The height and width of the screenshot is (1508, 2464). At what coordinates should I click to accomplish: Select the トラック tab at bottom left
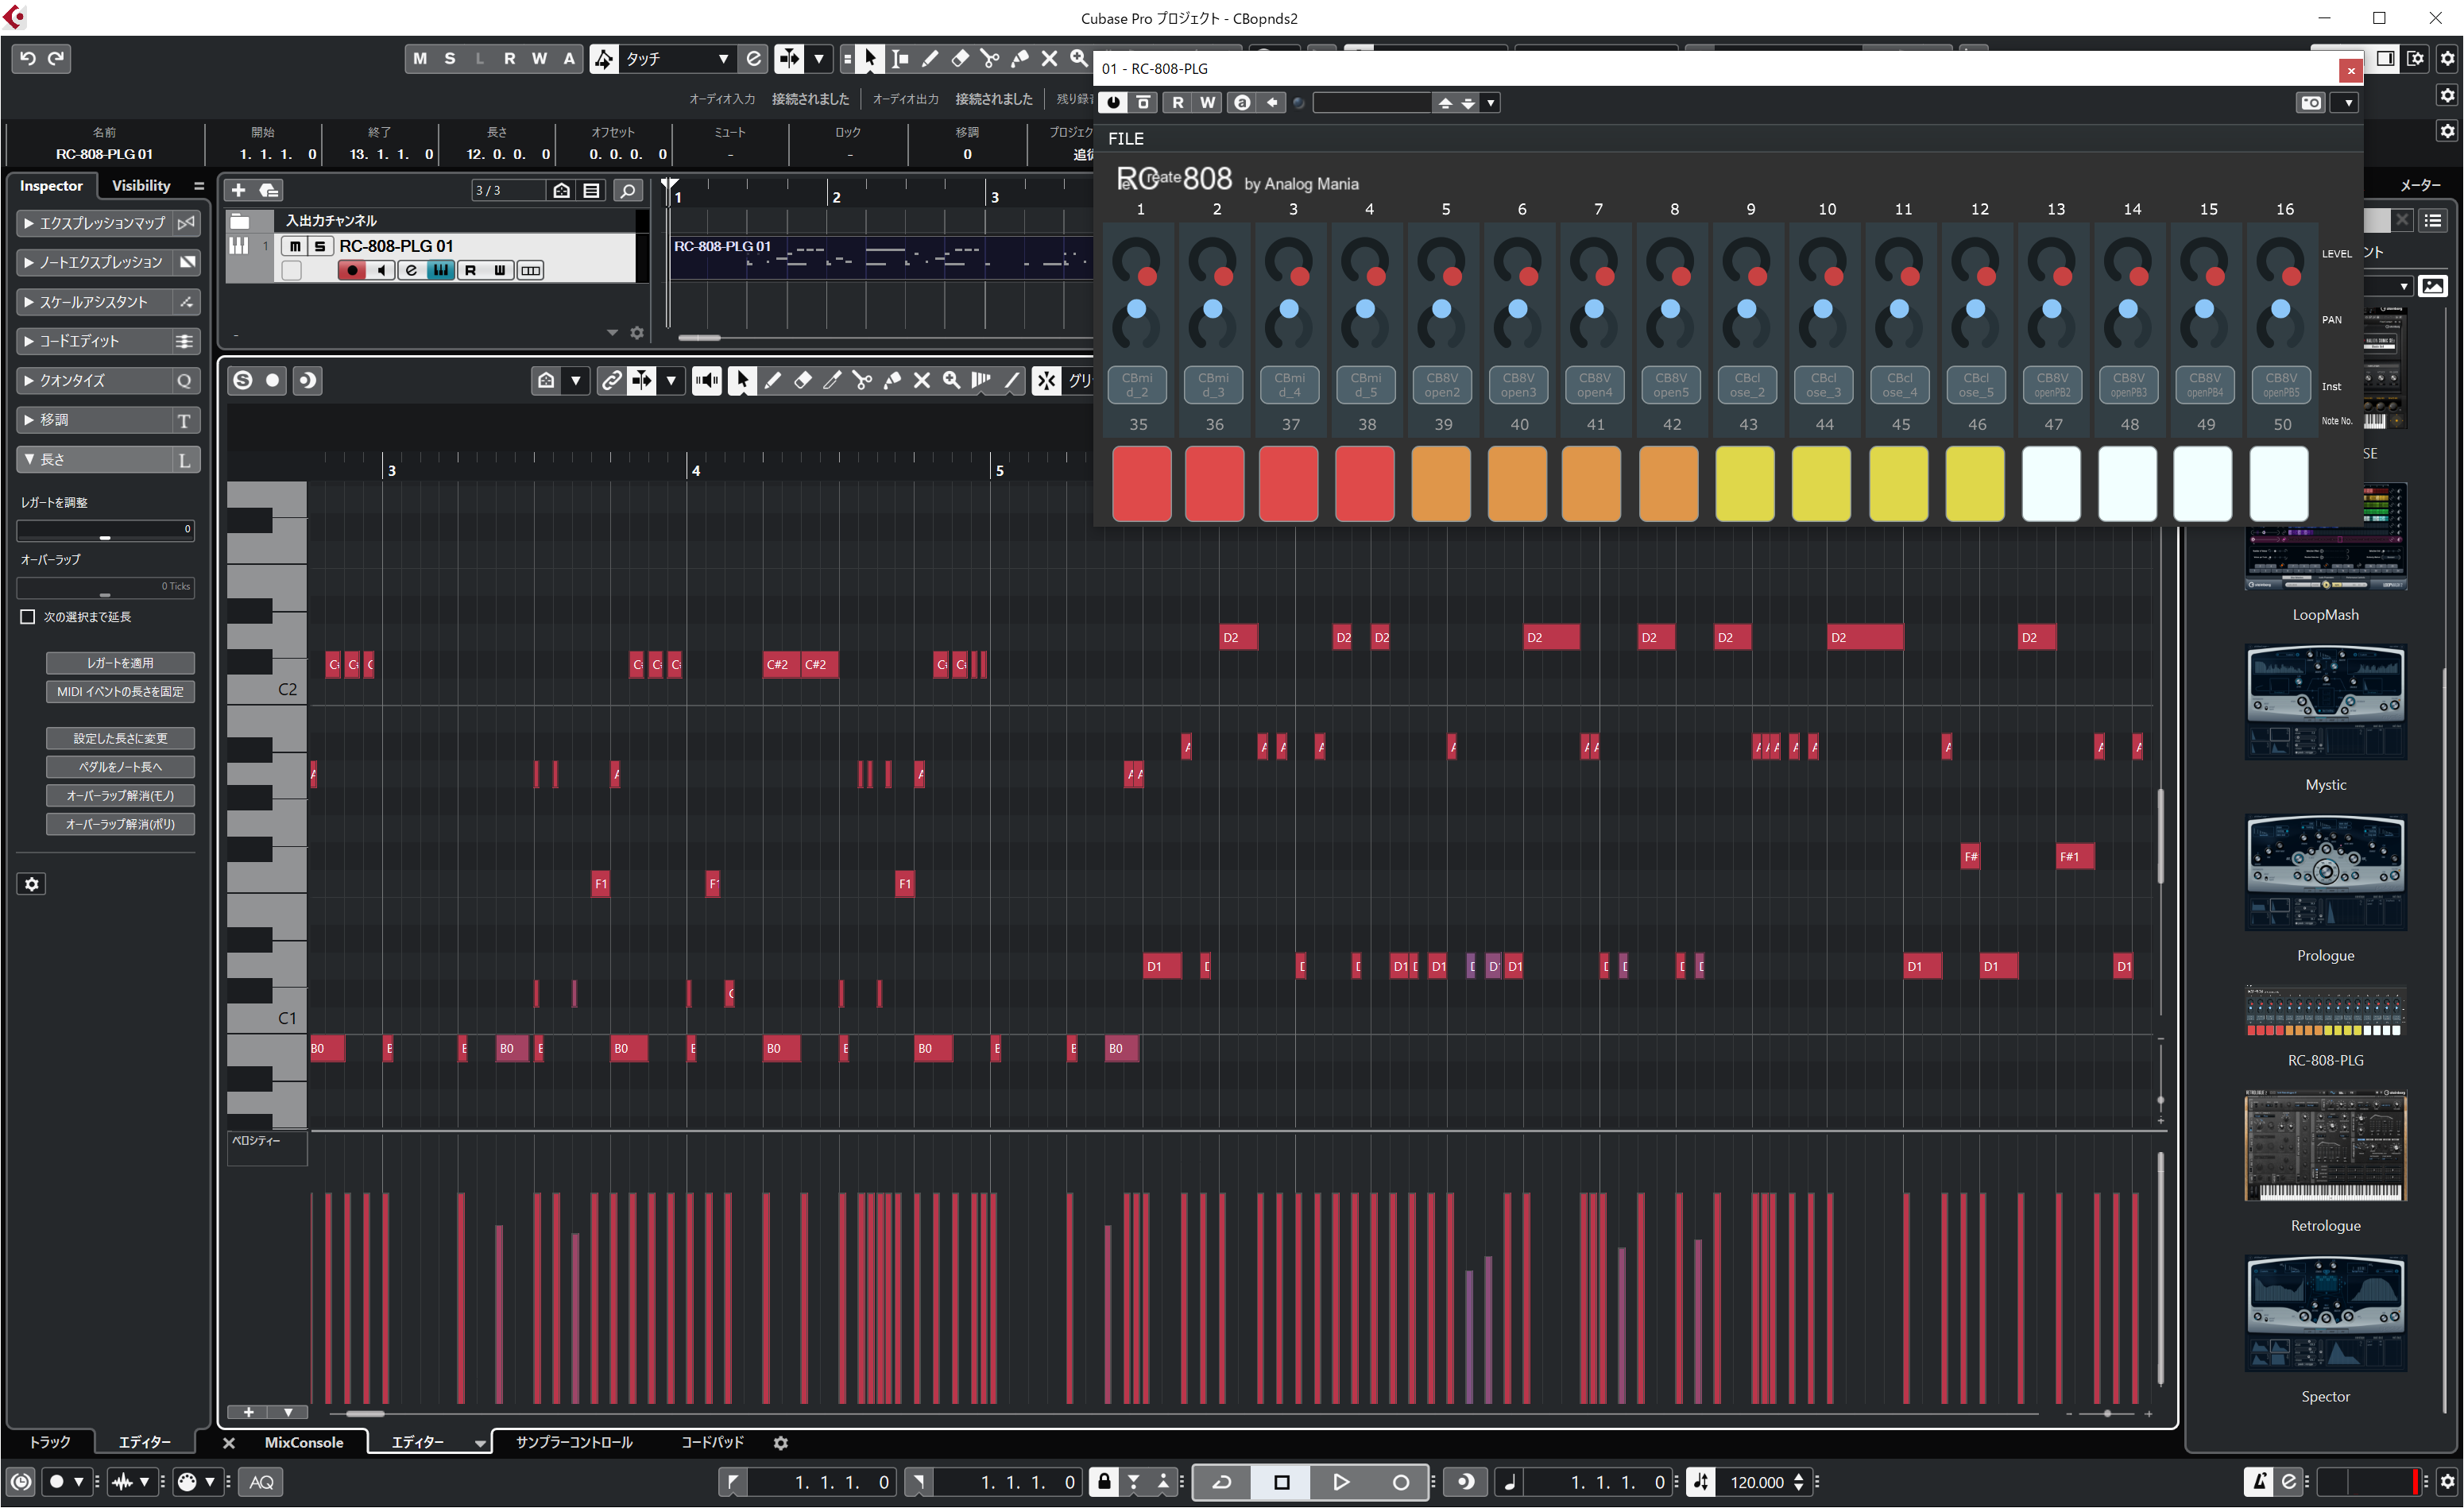49,1442
